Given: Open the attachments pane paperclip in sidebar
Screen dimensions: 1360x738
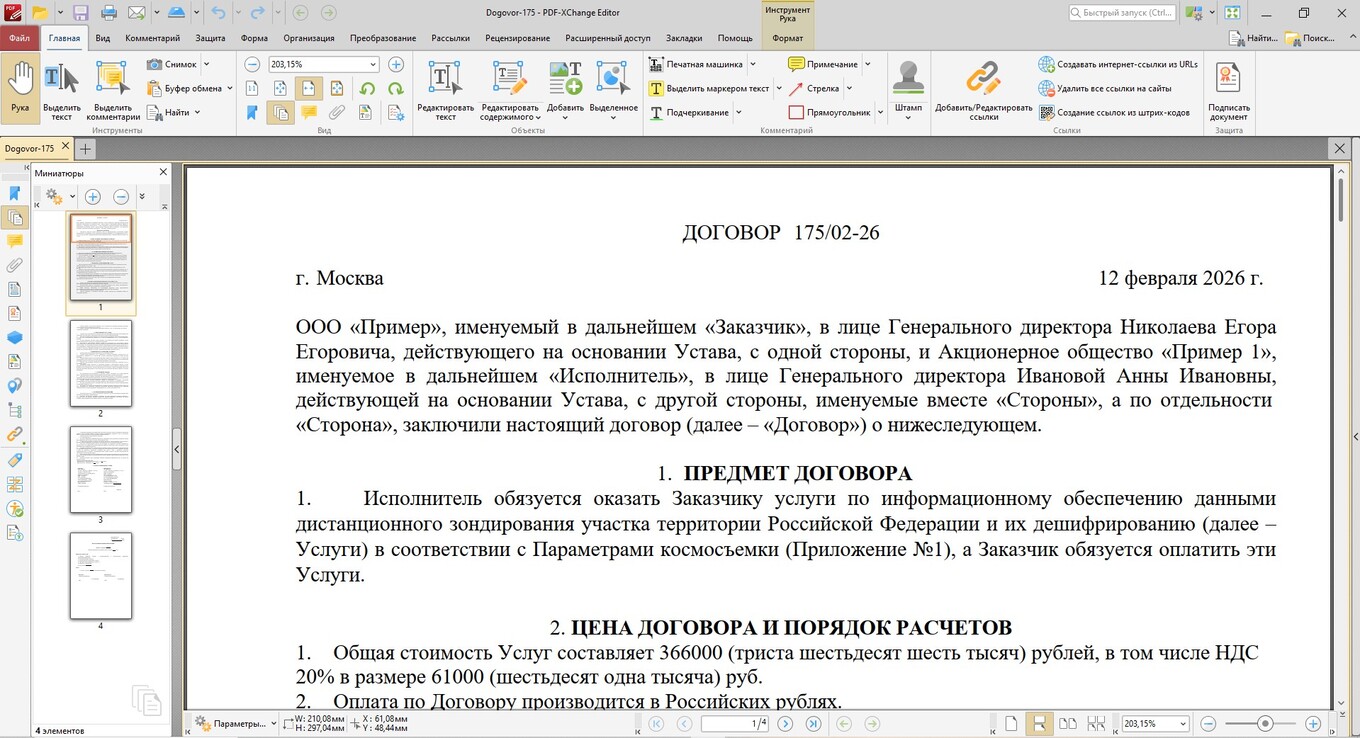Looking at the screenshot, I should pos(15,265).
